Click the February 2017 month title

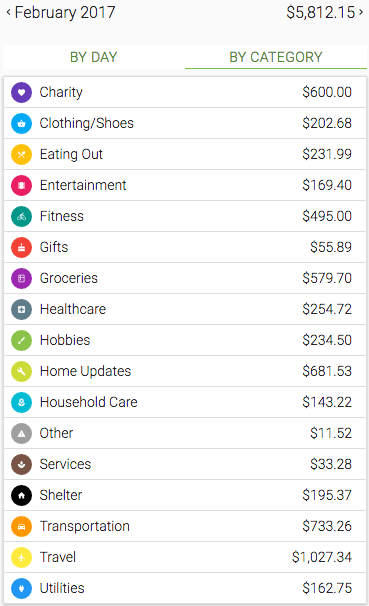pyautogui.click(x=65, y=12)
